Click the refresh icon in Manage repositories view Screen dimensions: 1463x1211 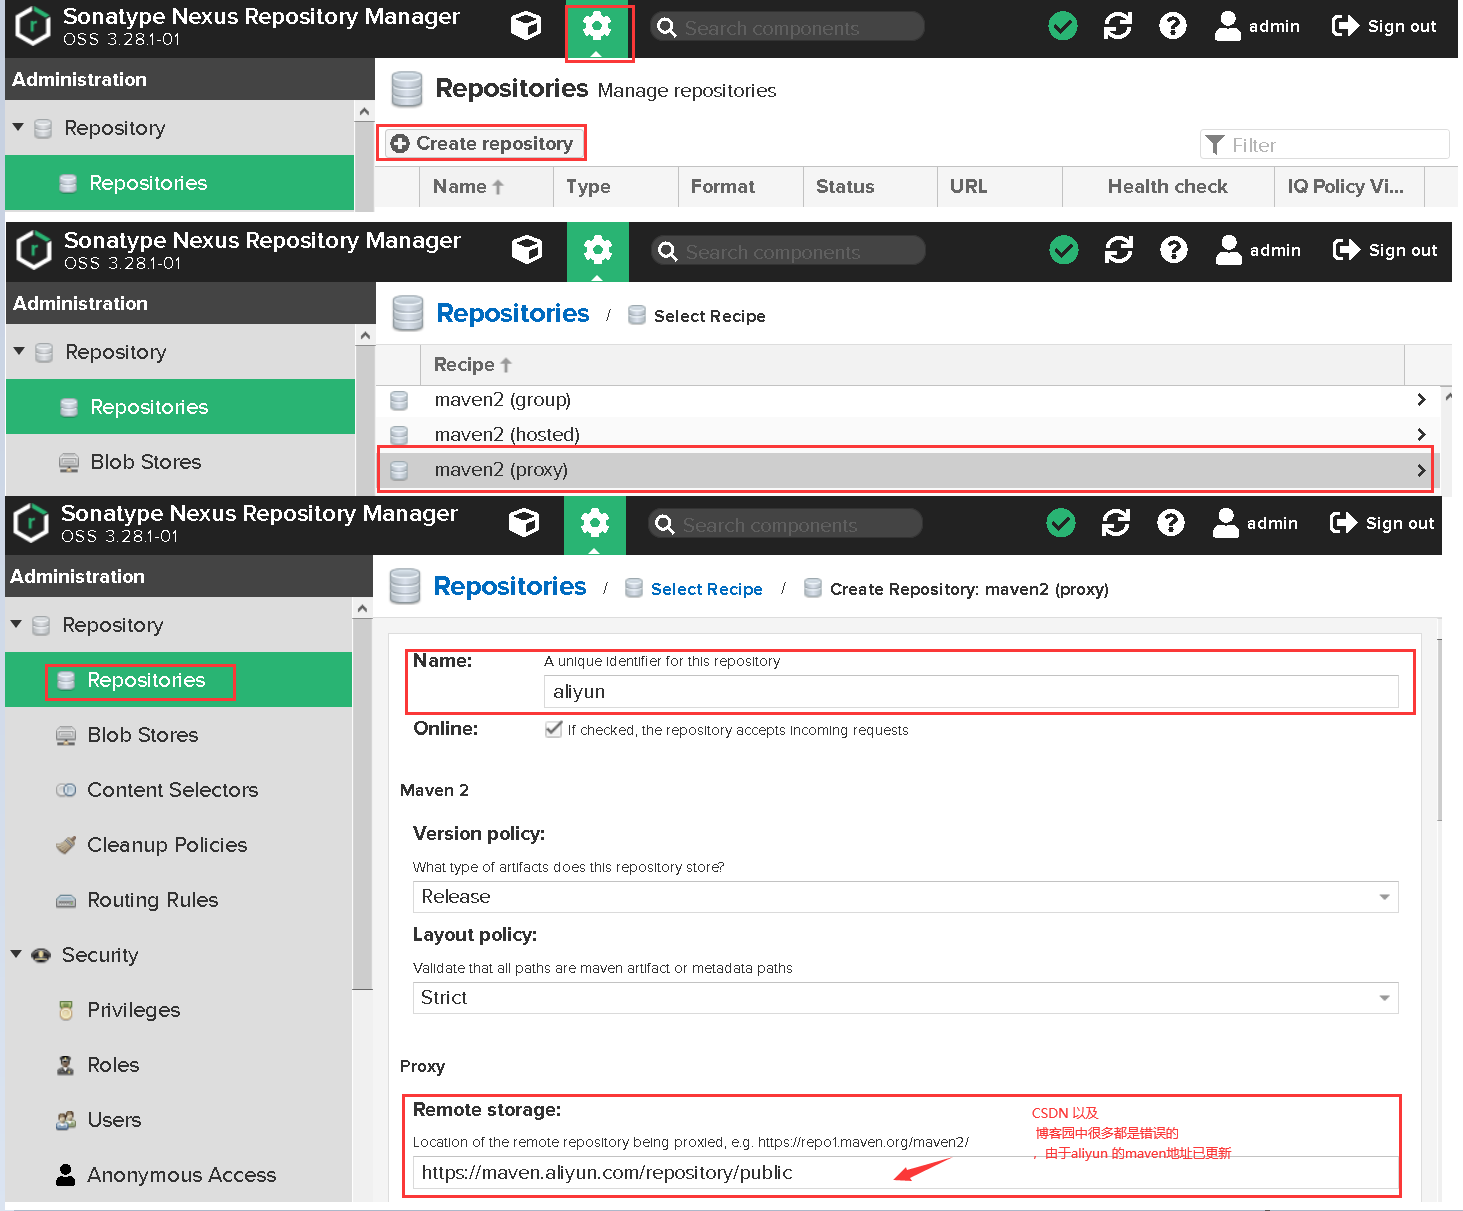coord(1118,26)
